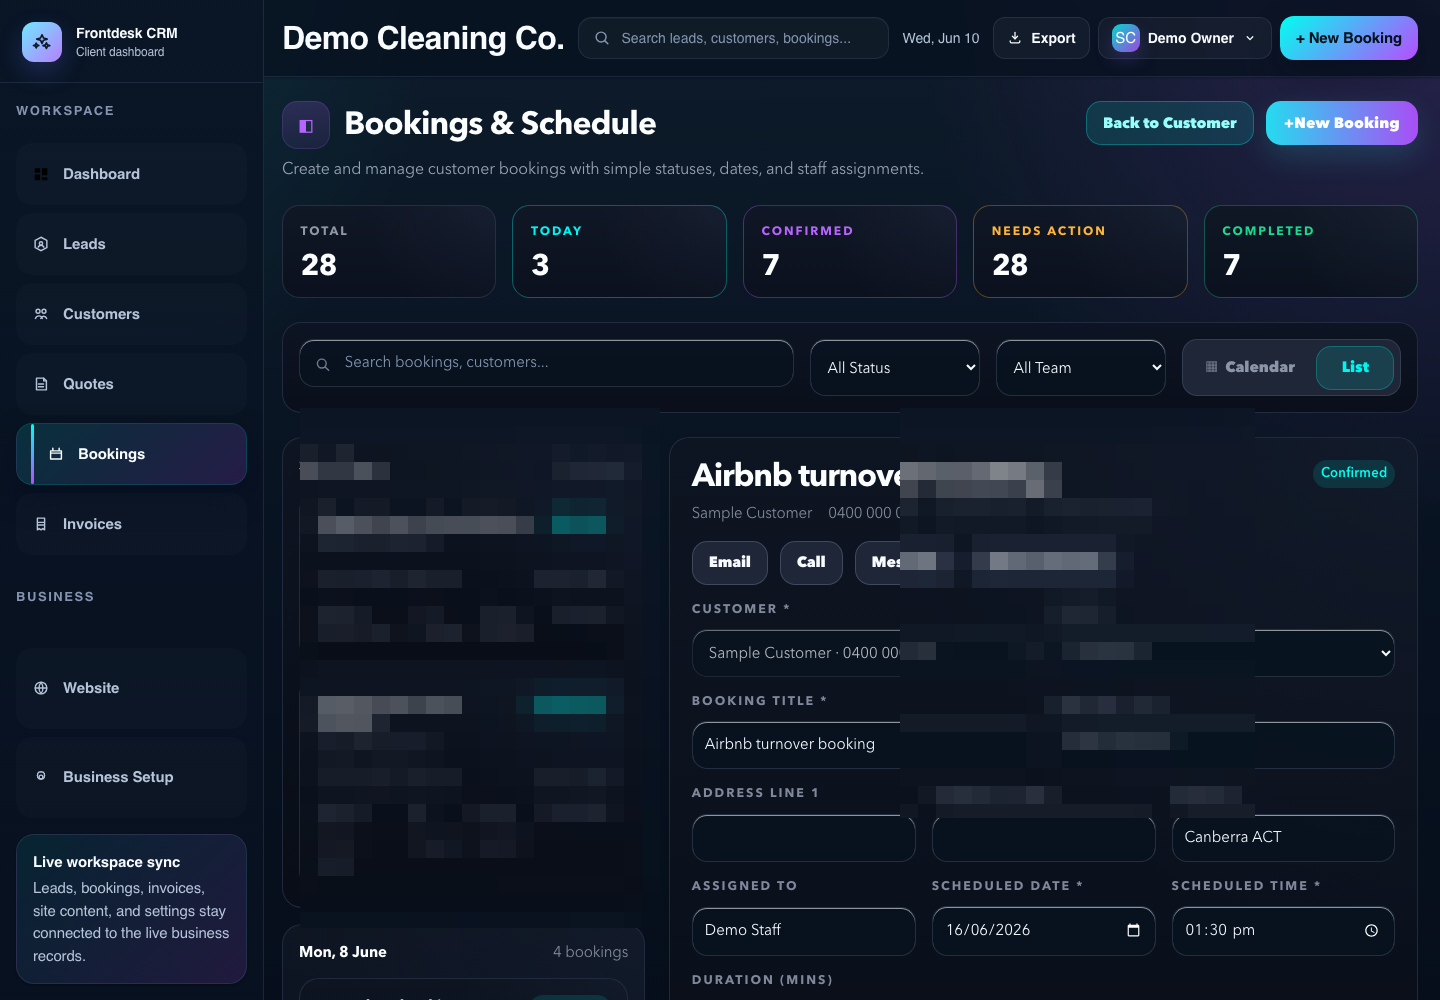
Task: Click the search icon in bookings filter bar
Action: coord(323,364)
